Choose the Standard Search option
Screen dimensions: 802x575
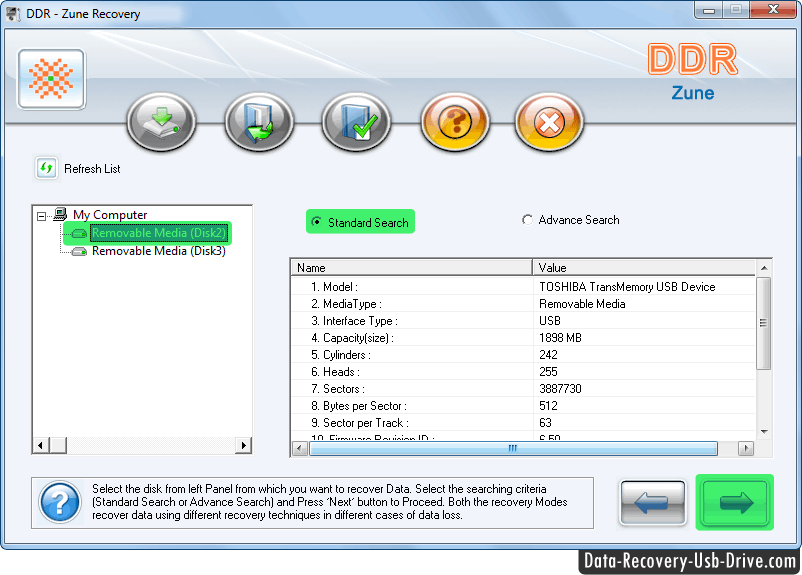coord(361,222)
